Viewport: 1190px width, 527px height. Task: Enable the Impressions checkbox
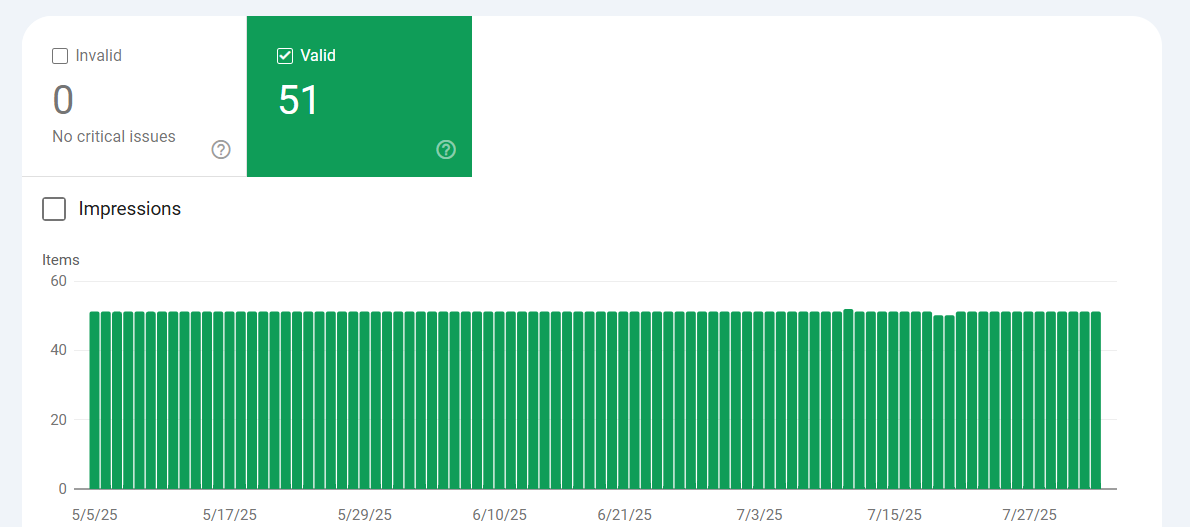[x=54, y=209]
